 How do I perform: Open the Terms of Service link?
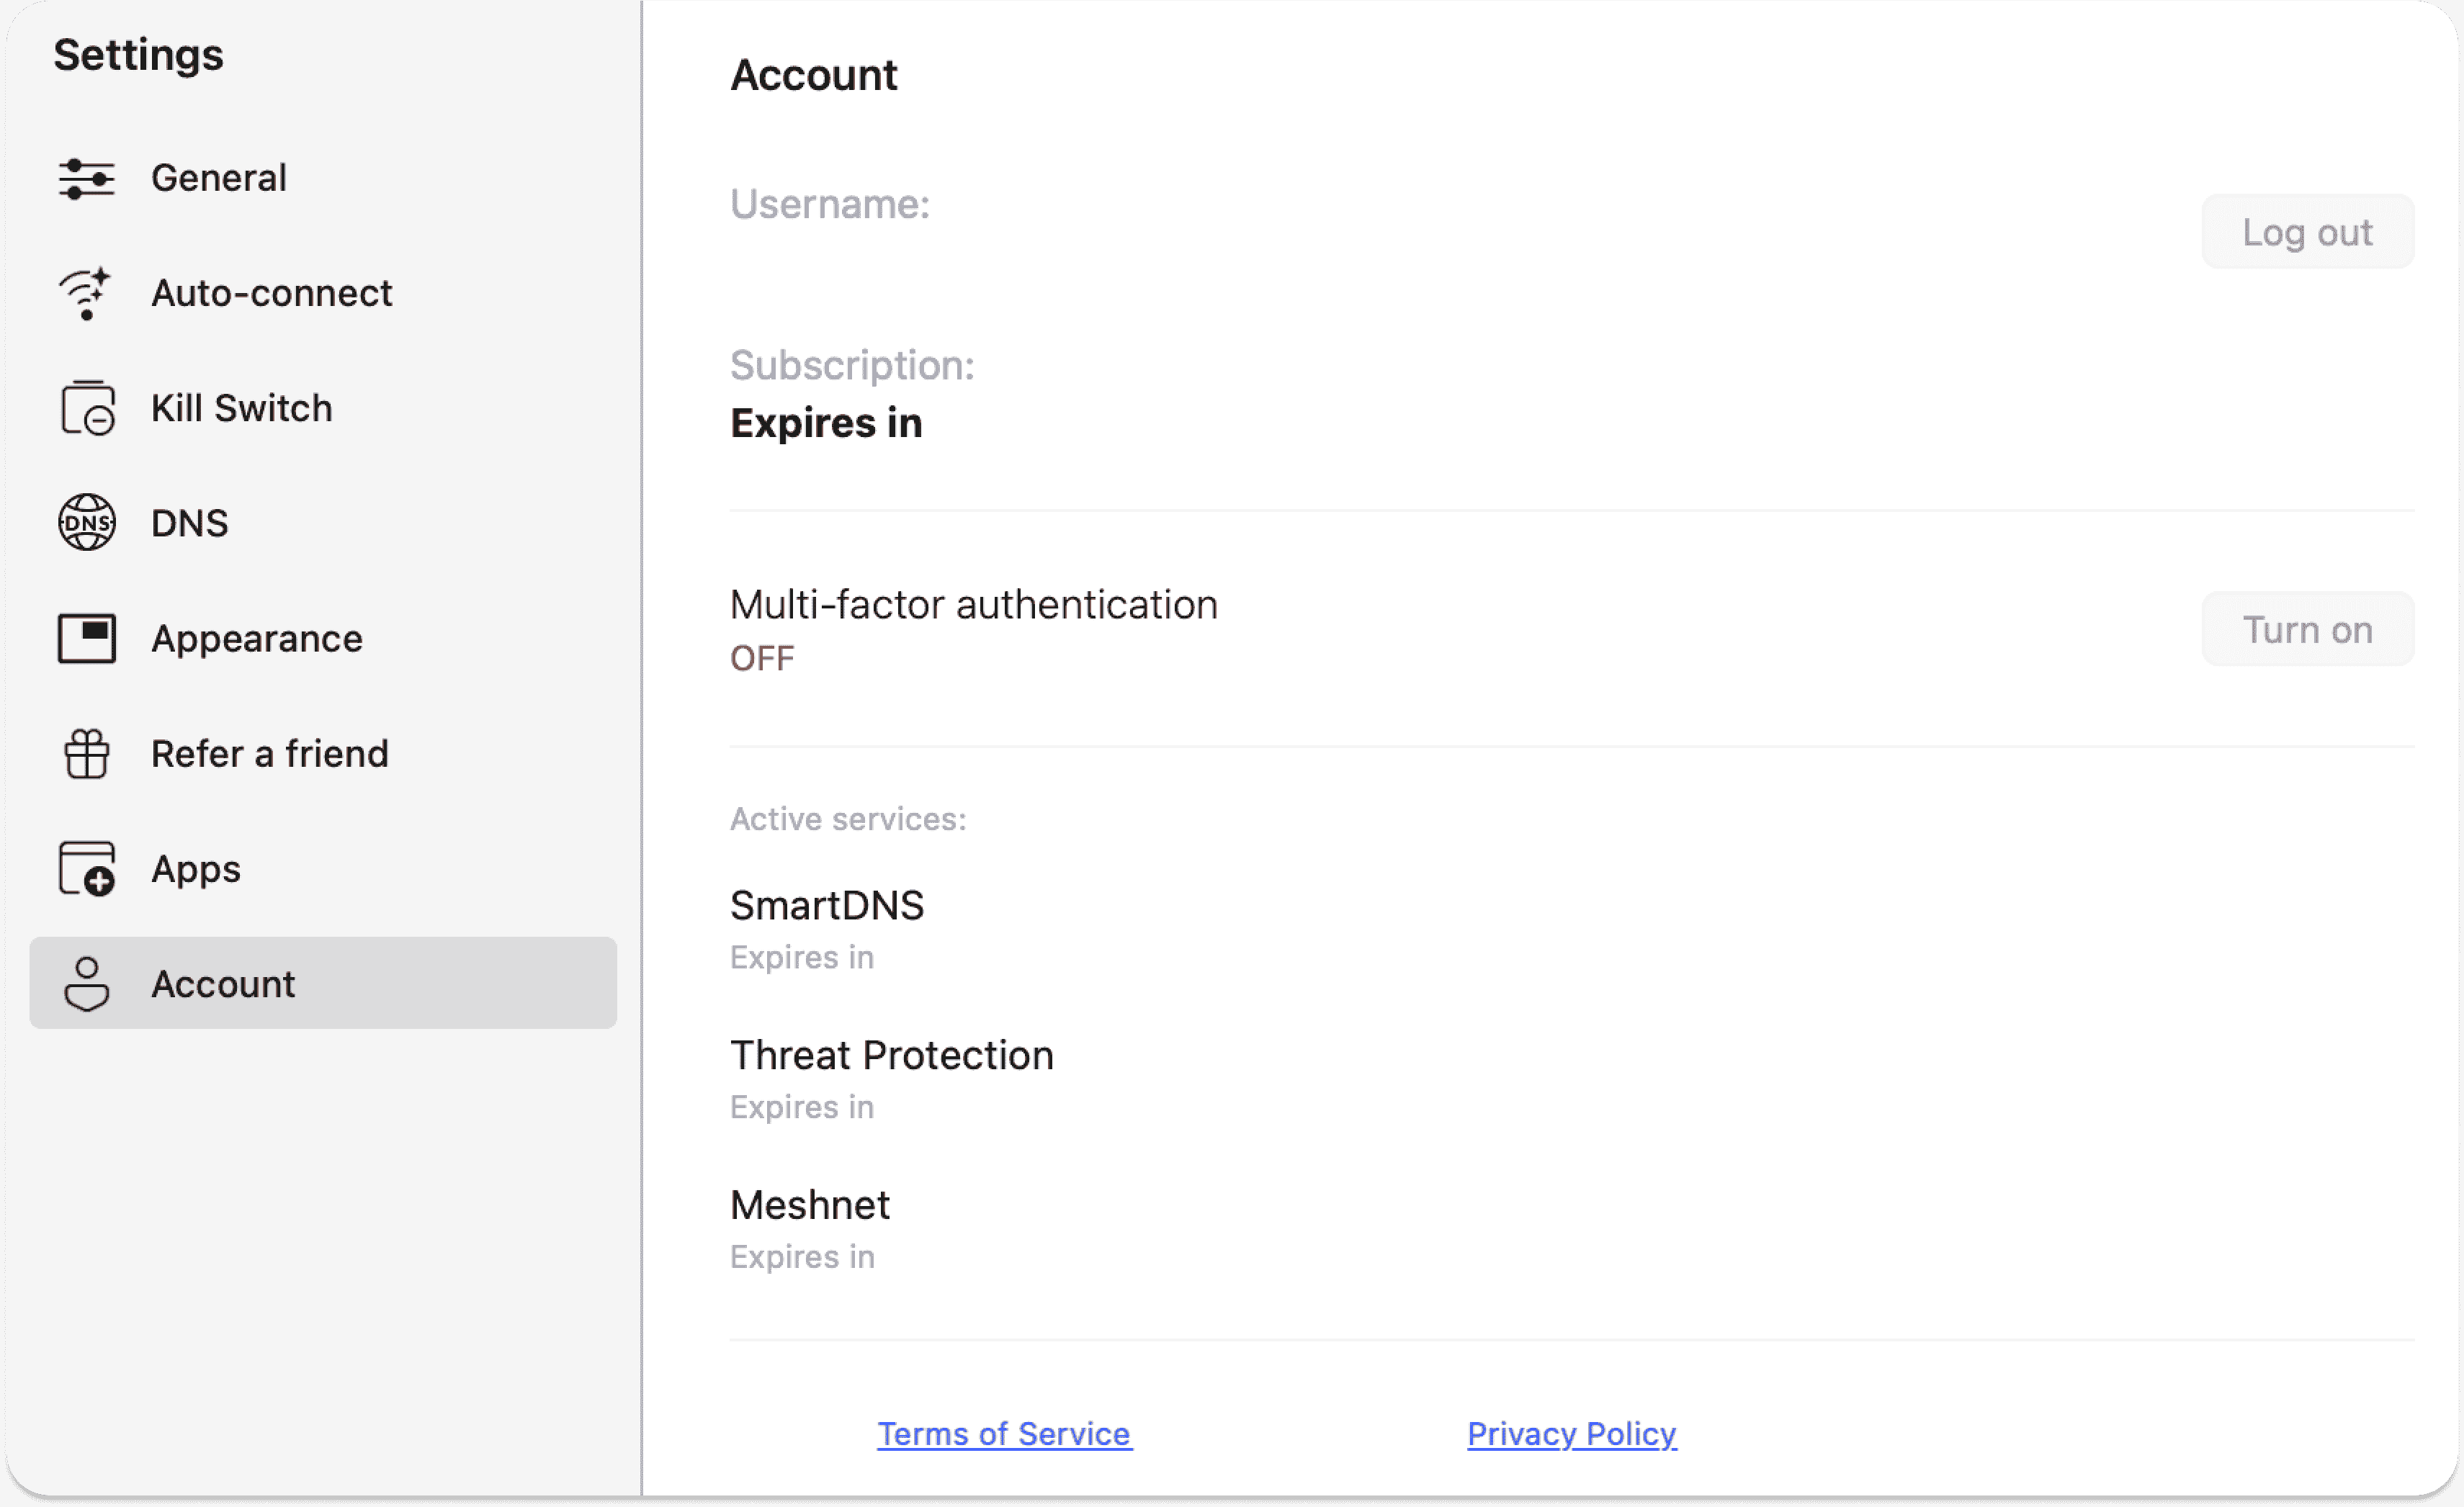pyautogui.click(x=1004, y=1434)
